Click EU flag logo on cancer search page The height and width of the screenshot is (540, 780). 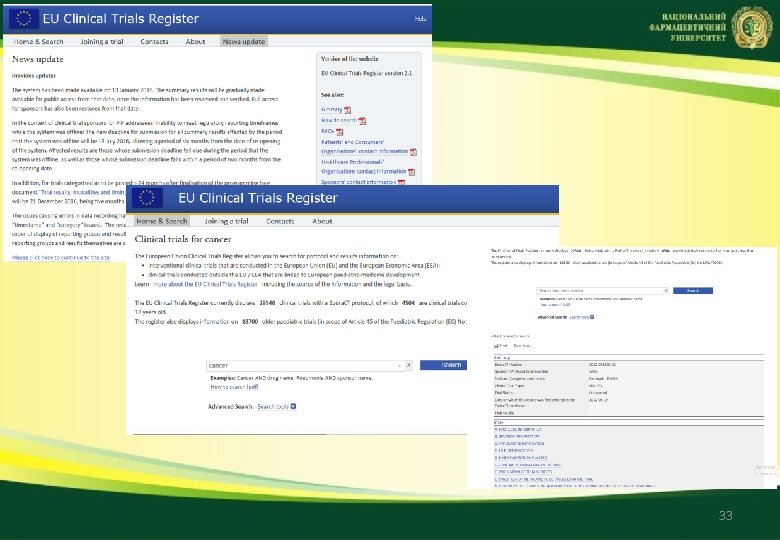[147, 197]
